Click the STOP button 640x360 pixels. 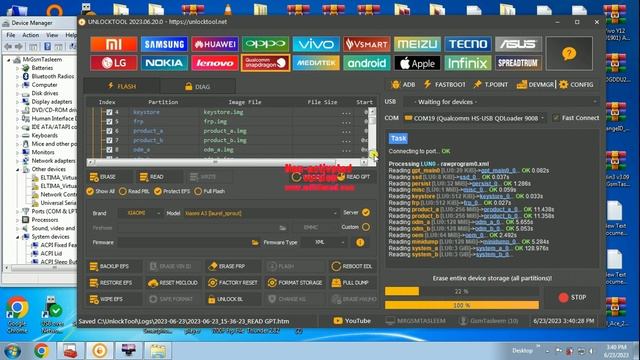click(x=572, y=298)
